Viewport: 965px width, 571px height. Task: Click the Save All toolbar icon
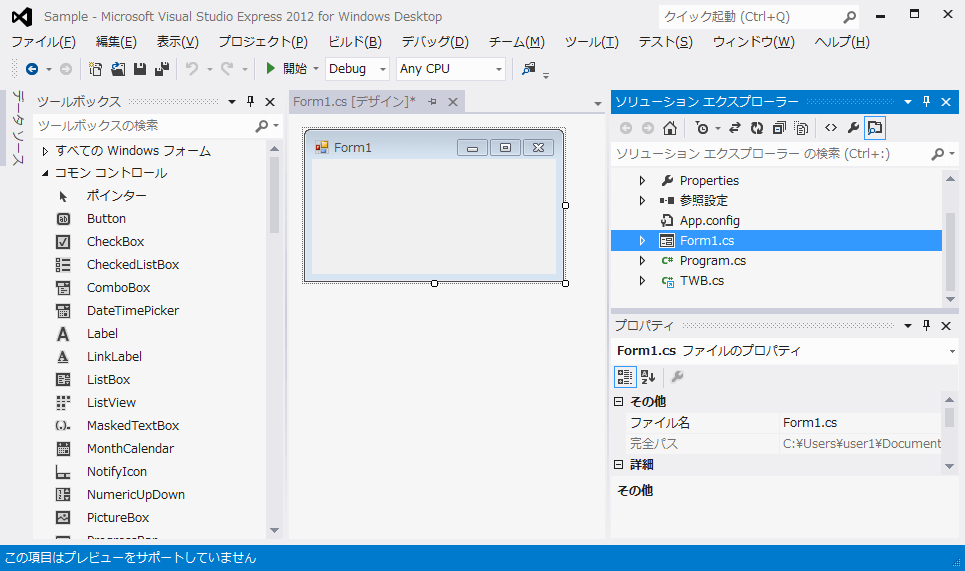click(x=162, y=69)
